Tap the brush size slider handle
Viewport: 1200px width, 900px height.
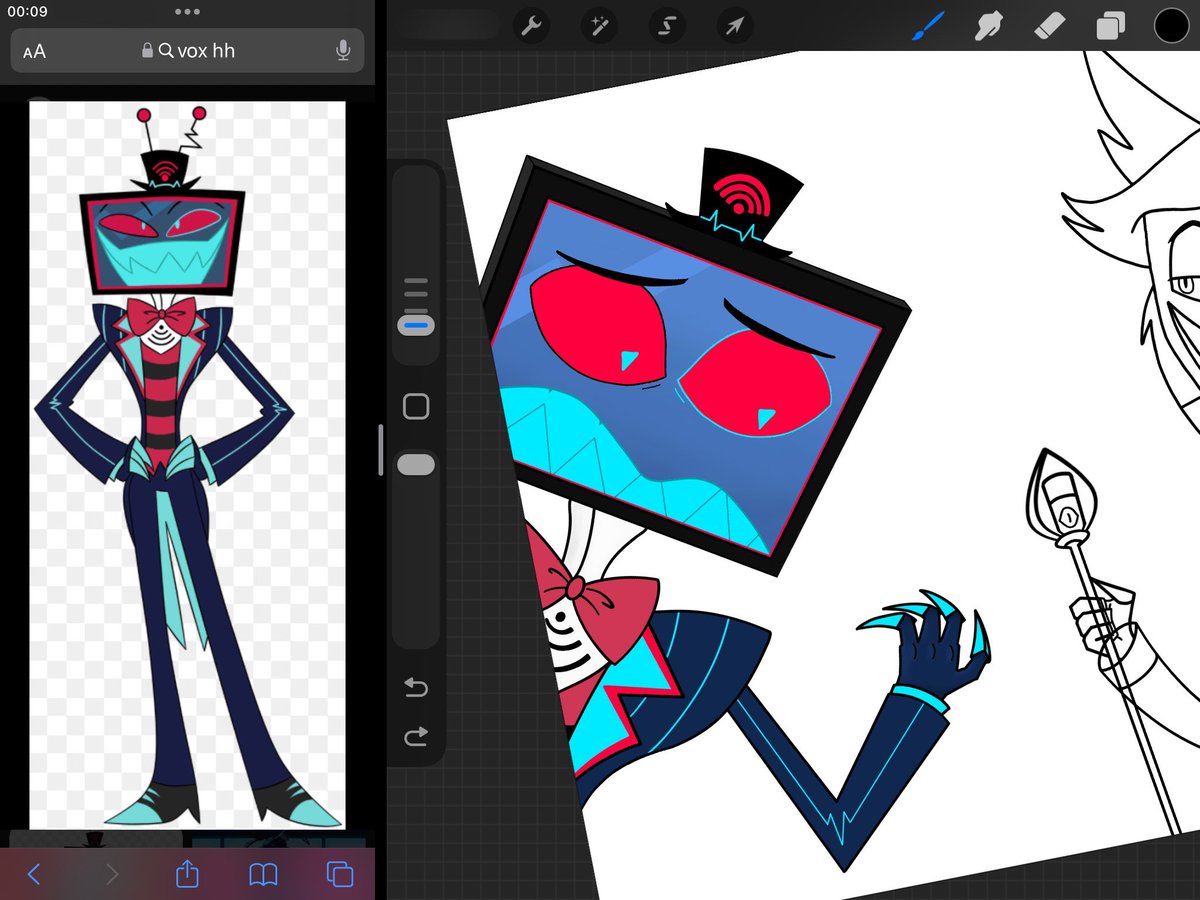pos(416,324)
